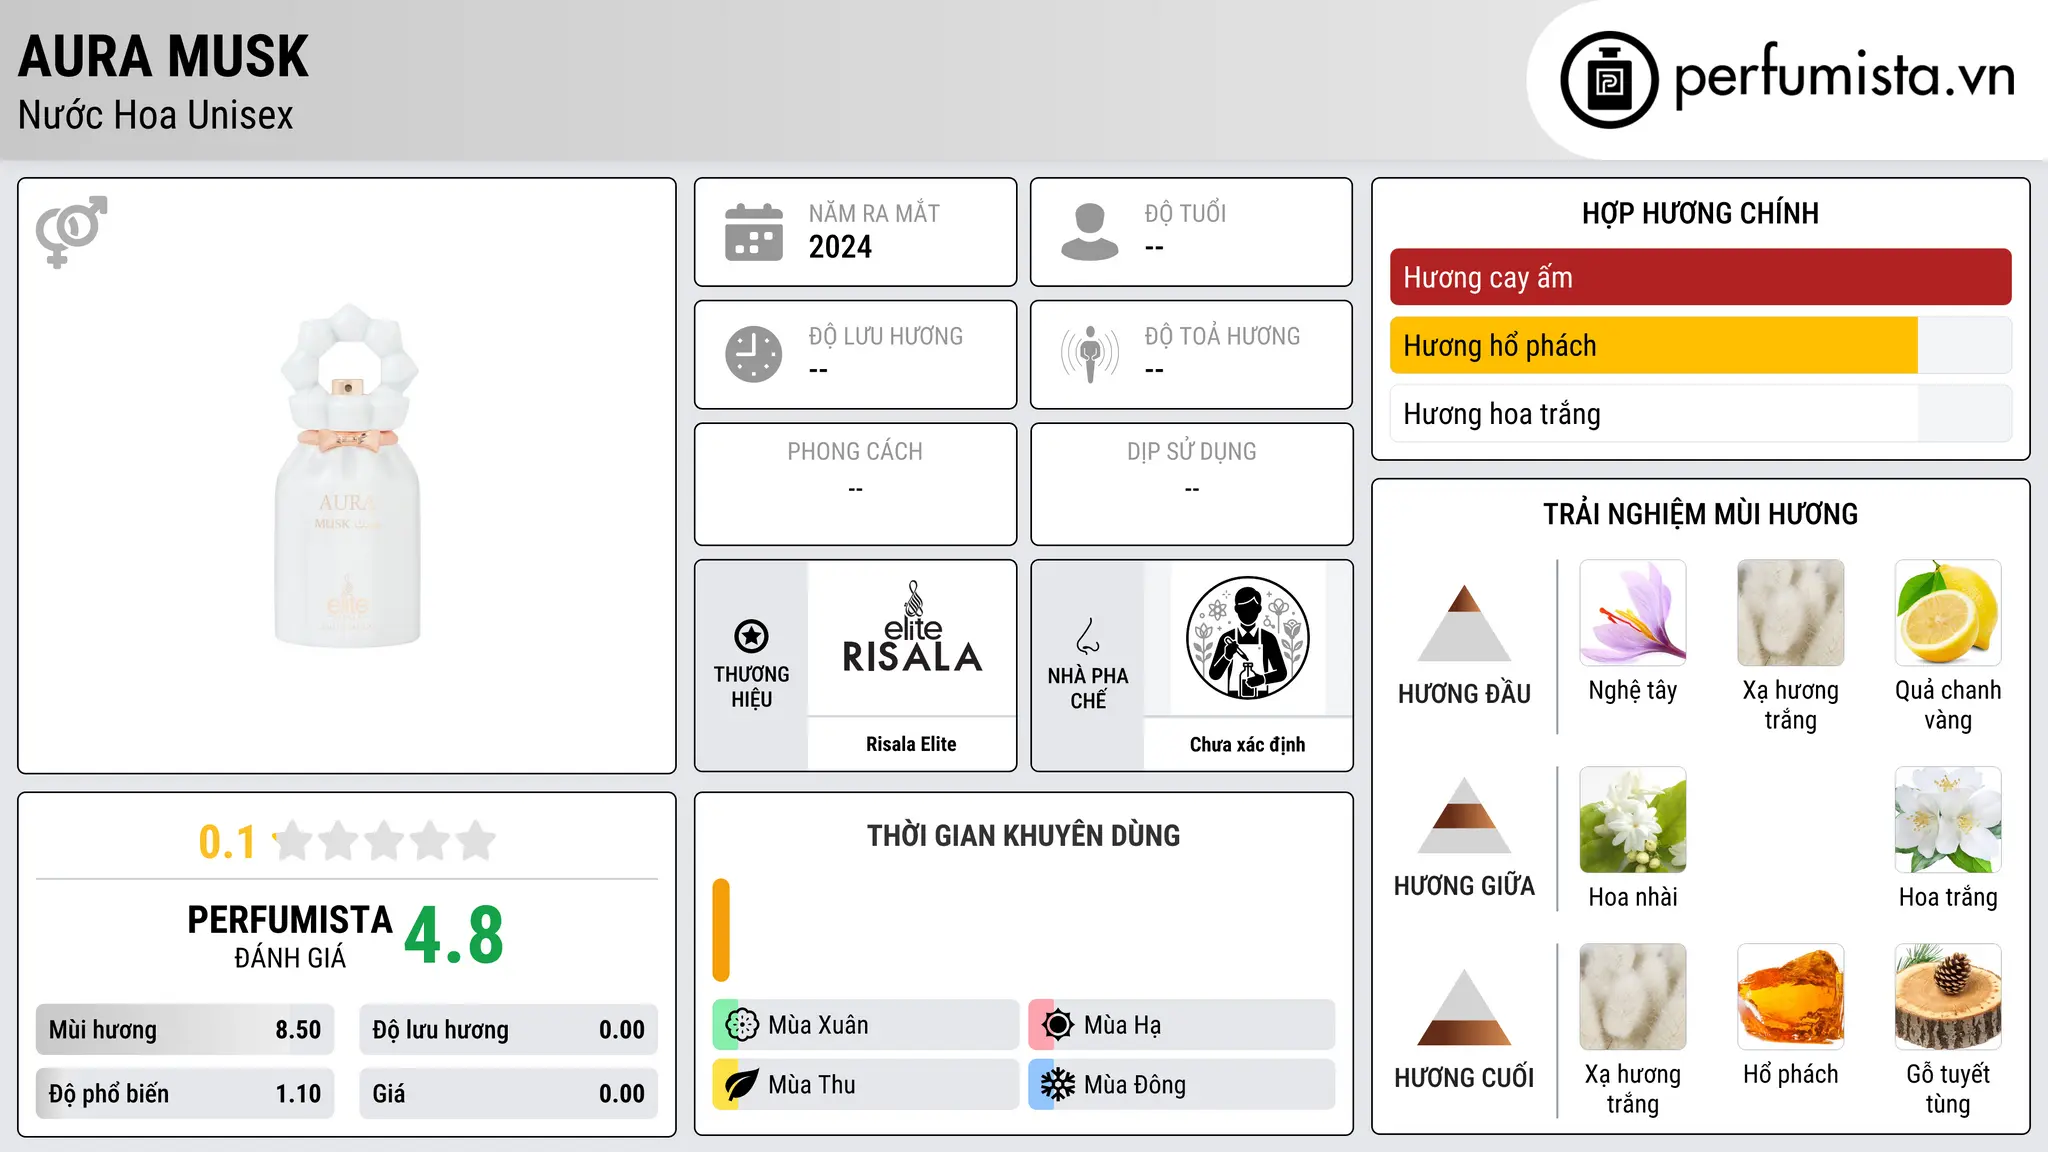2048x1152 pixels.
Task: Open the Hoa nhài jasmine image
Action: (1633, 820)
